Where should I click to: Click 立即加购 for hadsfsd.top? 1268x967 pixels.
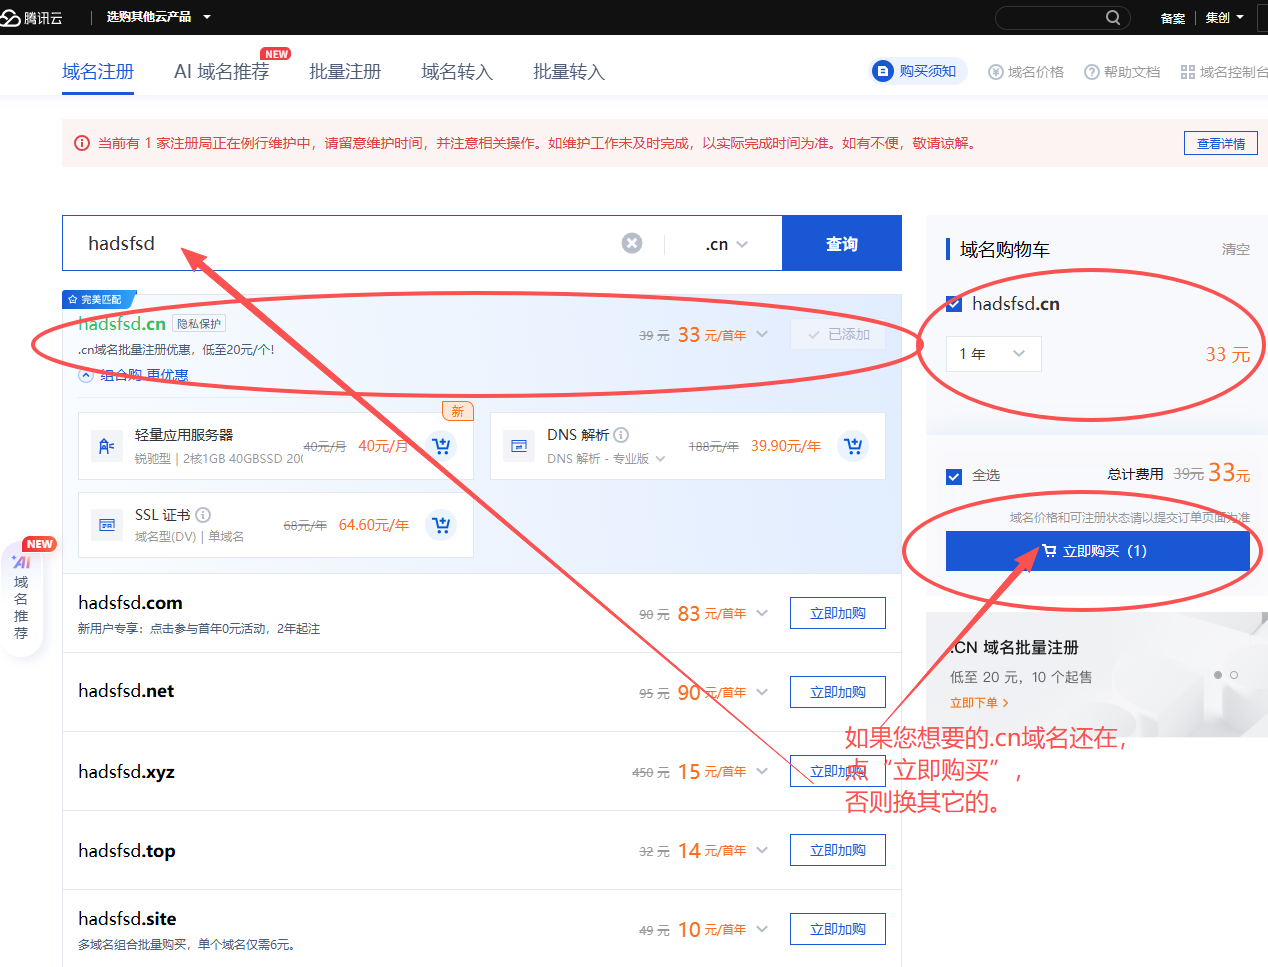click(x=837, y=850)
